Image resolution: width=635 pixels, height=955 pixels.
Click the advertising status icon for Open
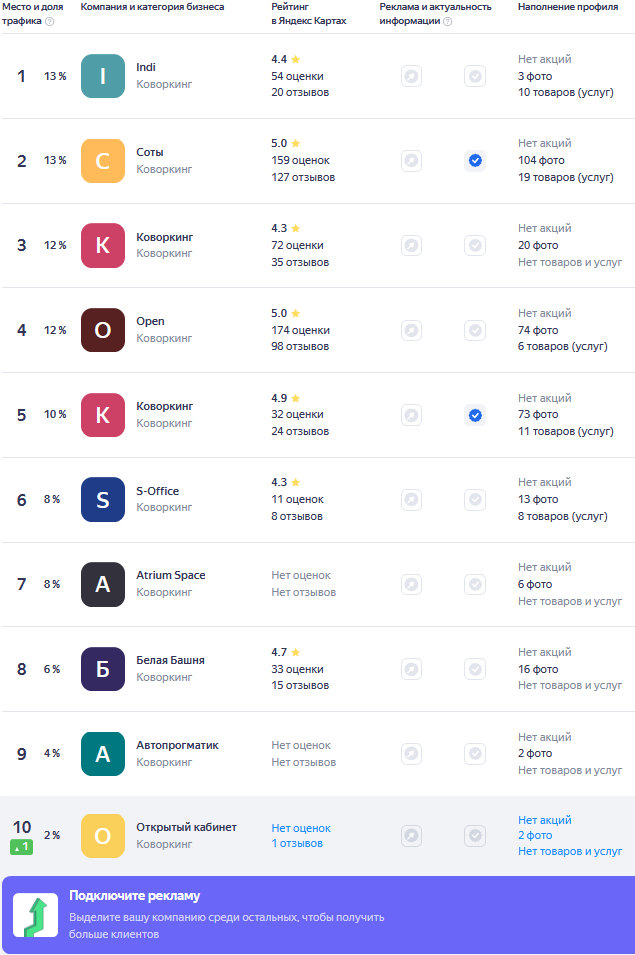tap(412, 330)
